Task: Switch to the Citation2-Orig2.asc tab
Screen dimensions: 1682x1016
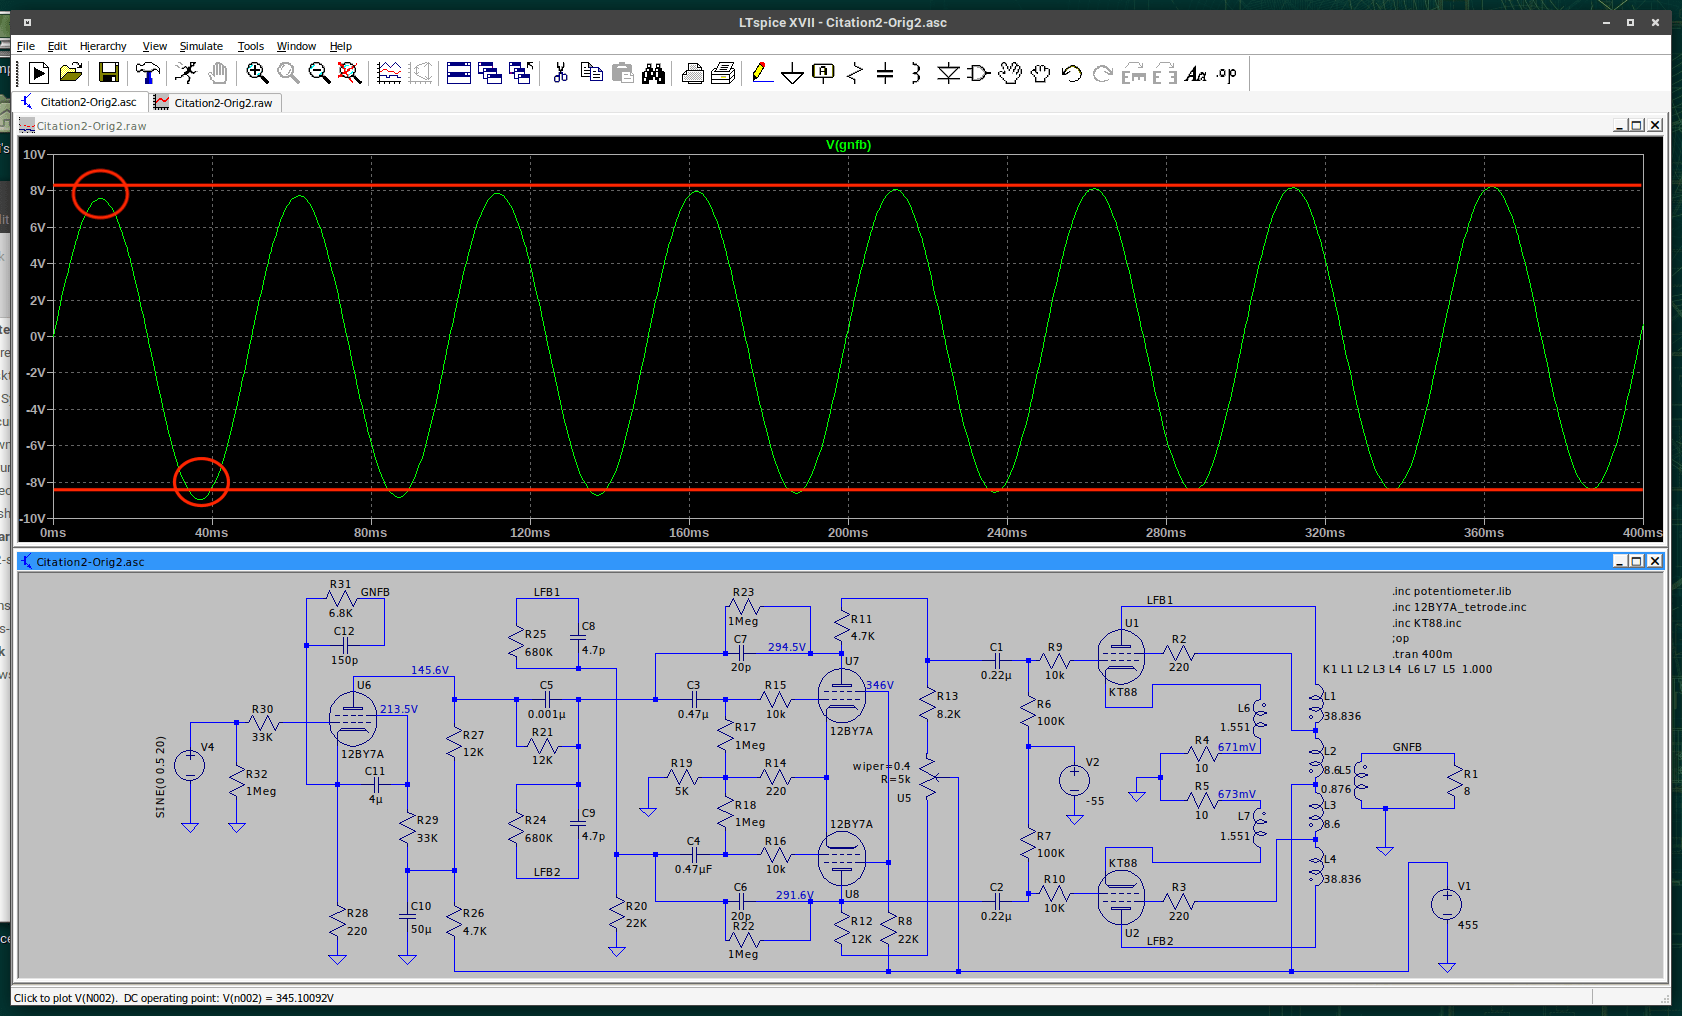Action: pyautogui.click(x=80, y=102)
